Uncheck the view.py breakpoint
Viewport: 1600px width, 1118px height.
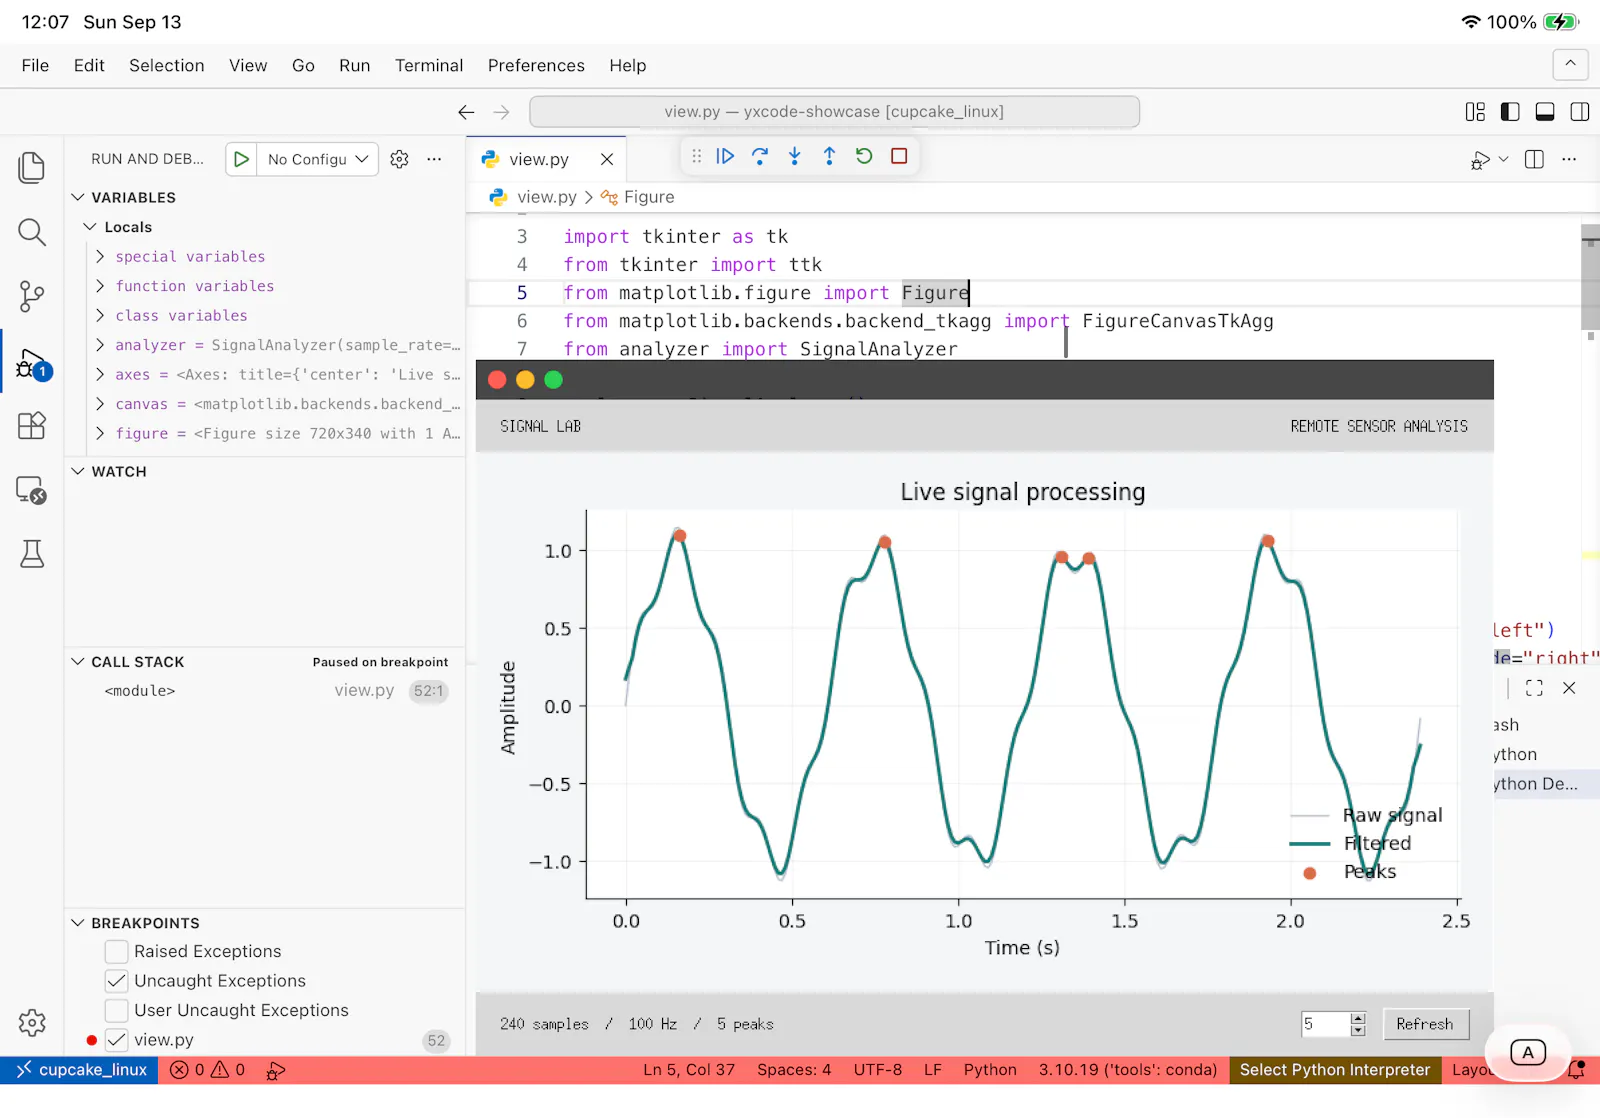tap(117, 1040)
